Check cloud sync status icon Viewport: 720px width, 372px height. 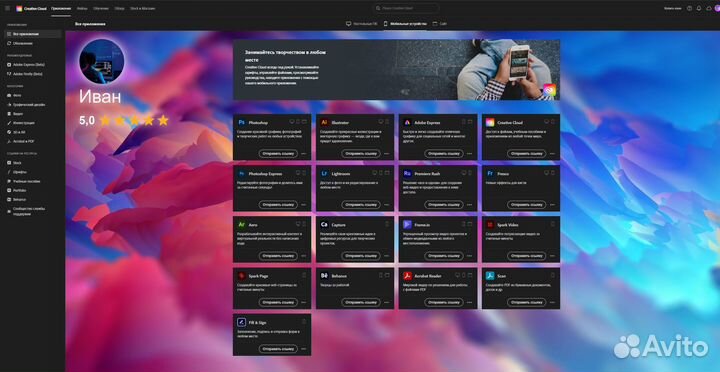[709, 8]
